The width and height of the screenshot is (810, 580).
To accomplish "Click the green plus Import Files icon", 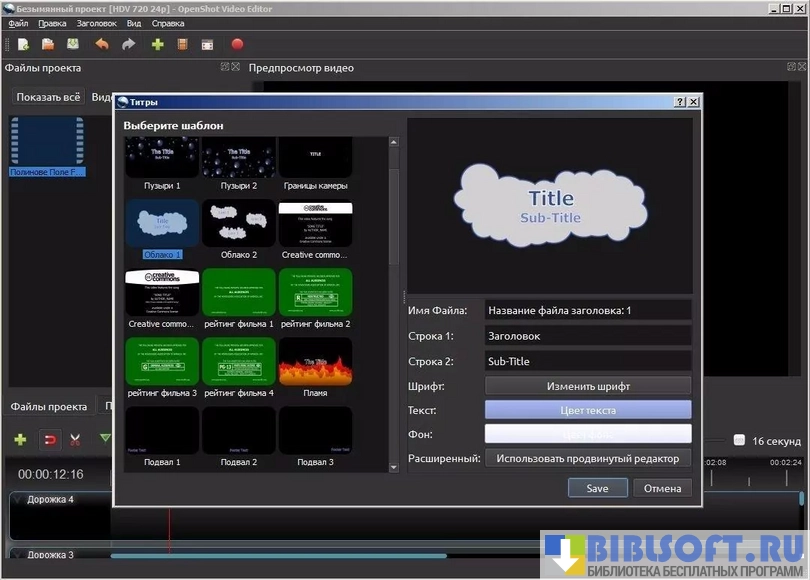I will [157, 44].
